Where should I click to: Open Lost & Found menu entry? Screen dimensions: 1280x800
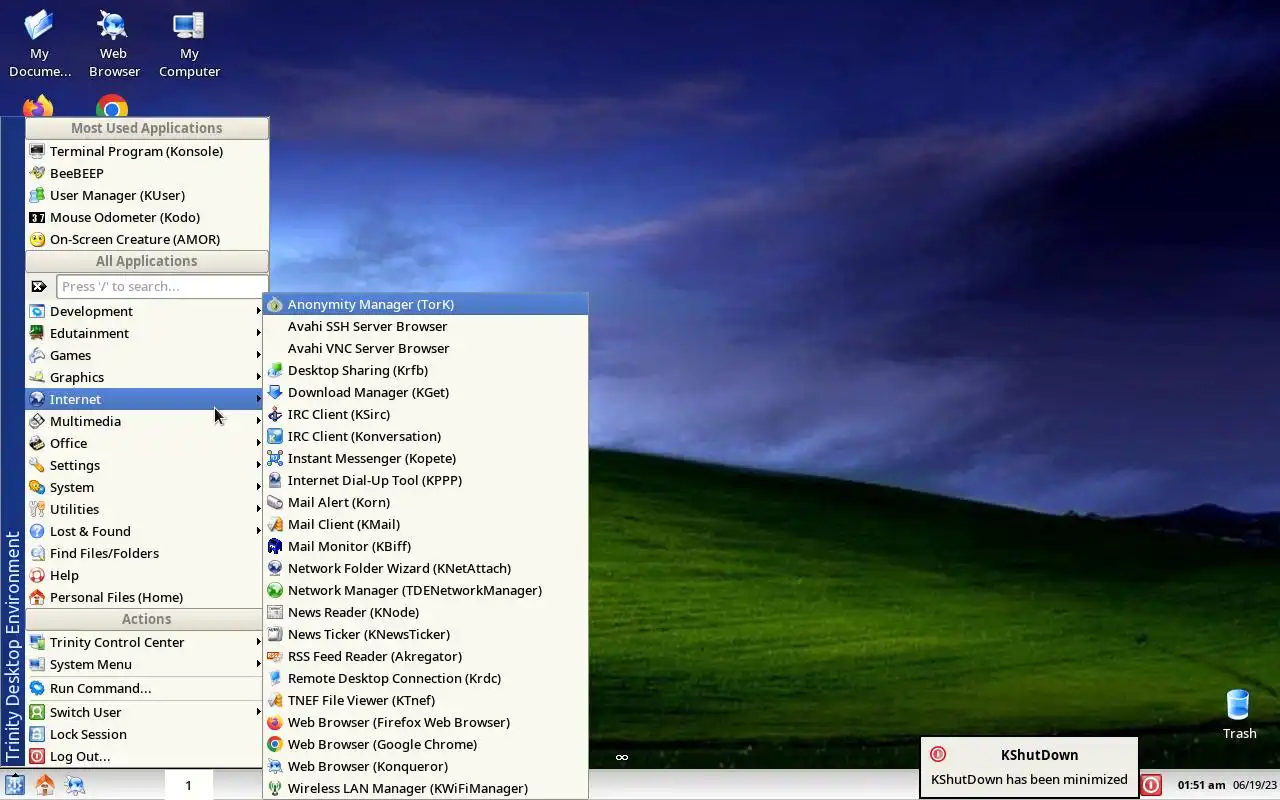pyautogui.click(x=146, y=531)
